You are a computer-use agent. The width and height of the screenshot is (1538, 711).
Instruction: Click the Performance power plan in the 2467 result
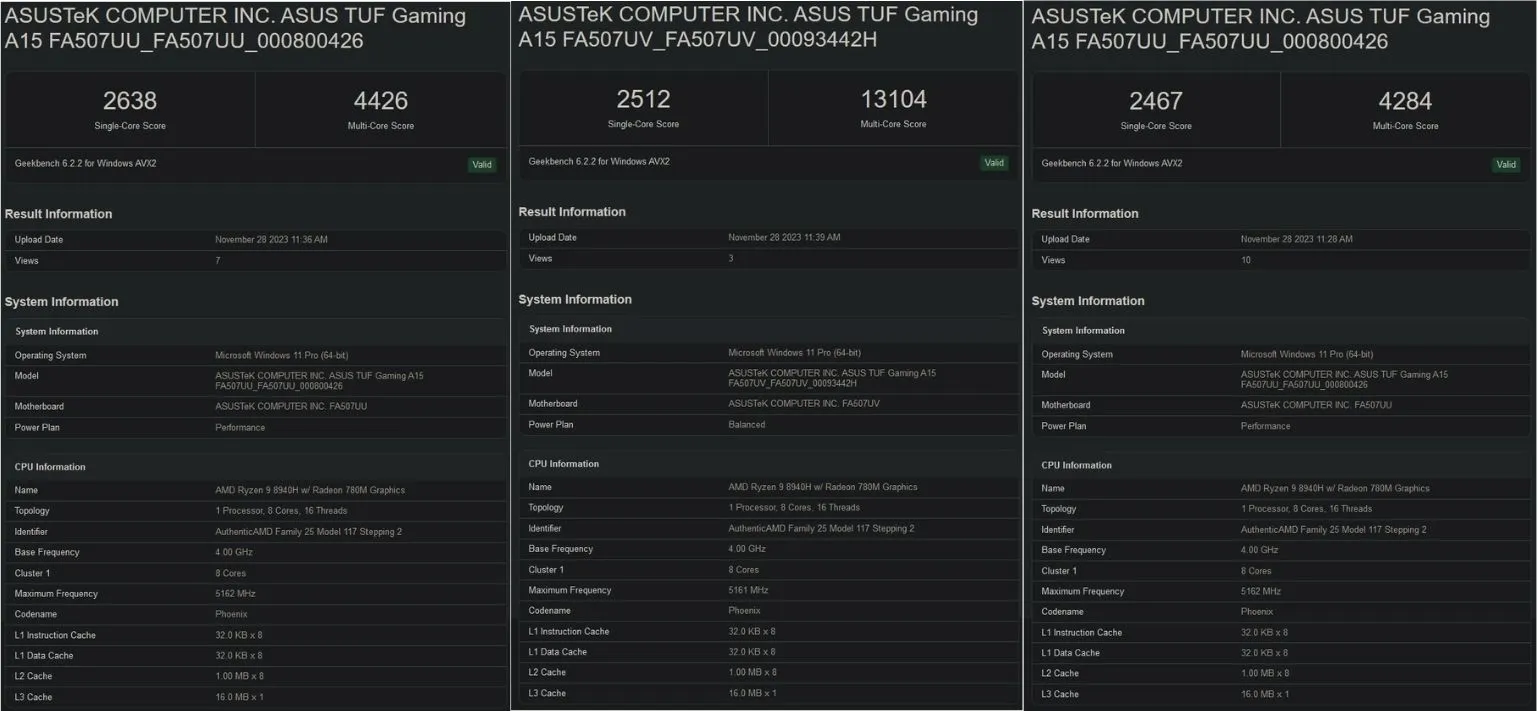point(1266,426)
